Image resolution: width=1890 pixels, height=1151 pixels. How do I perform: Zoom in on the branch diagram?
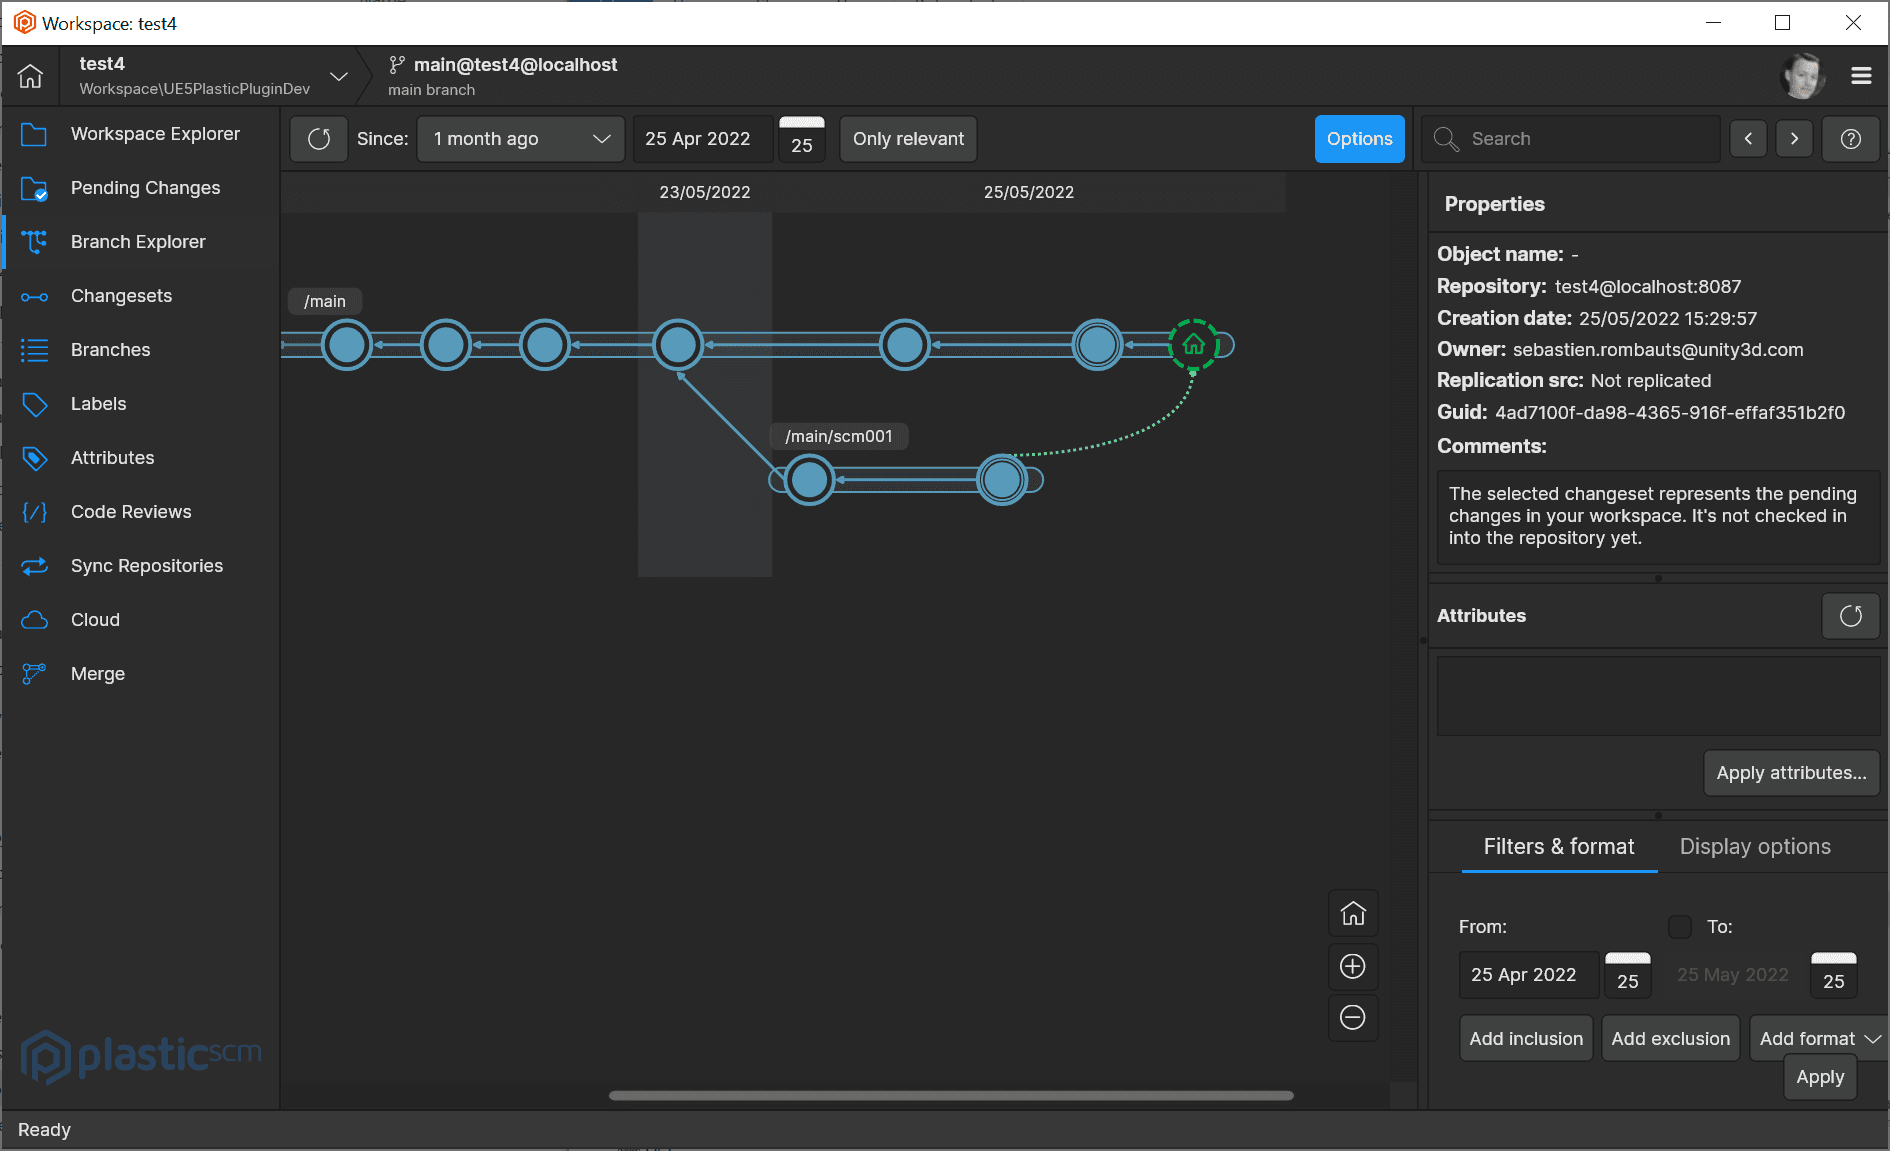(1352, 966)
